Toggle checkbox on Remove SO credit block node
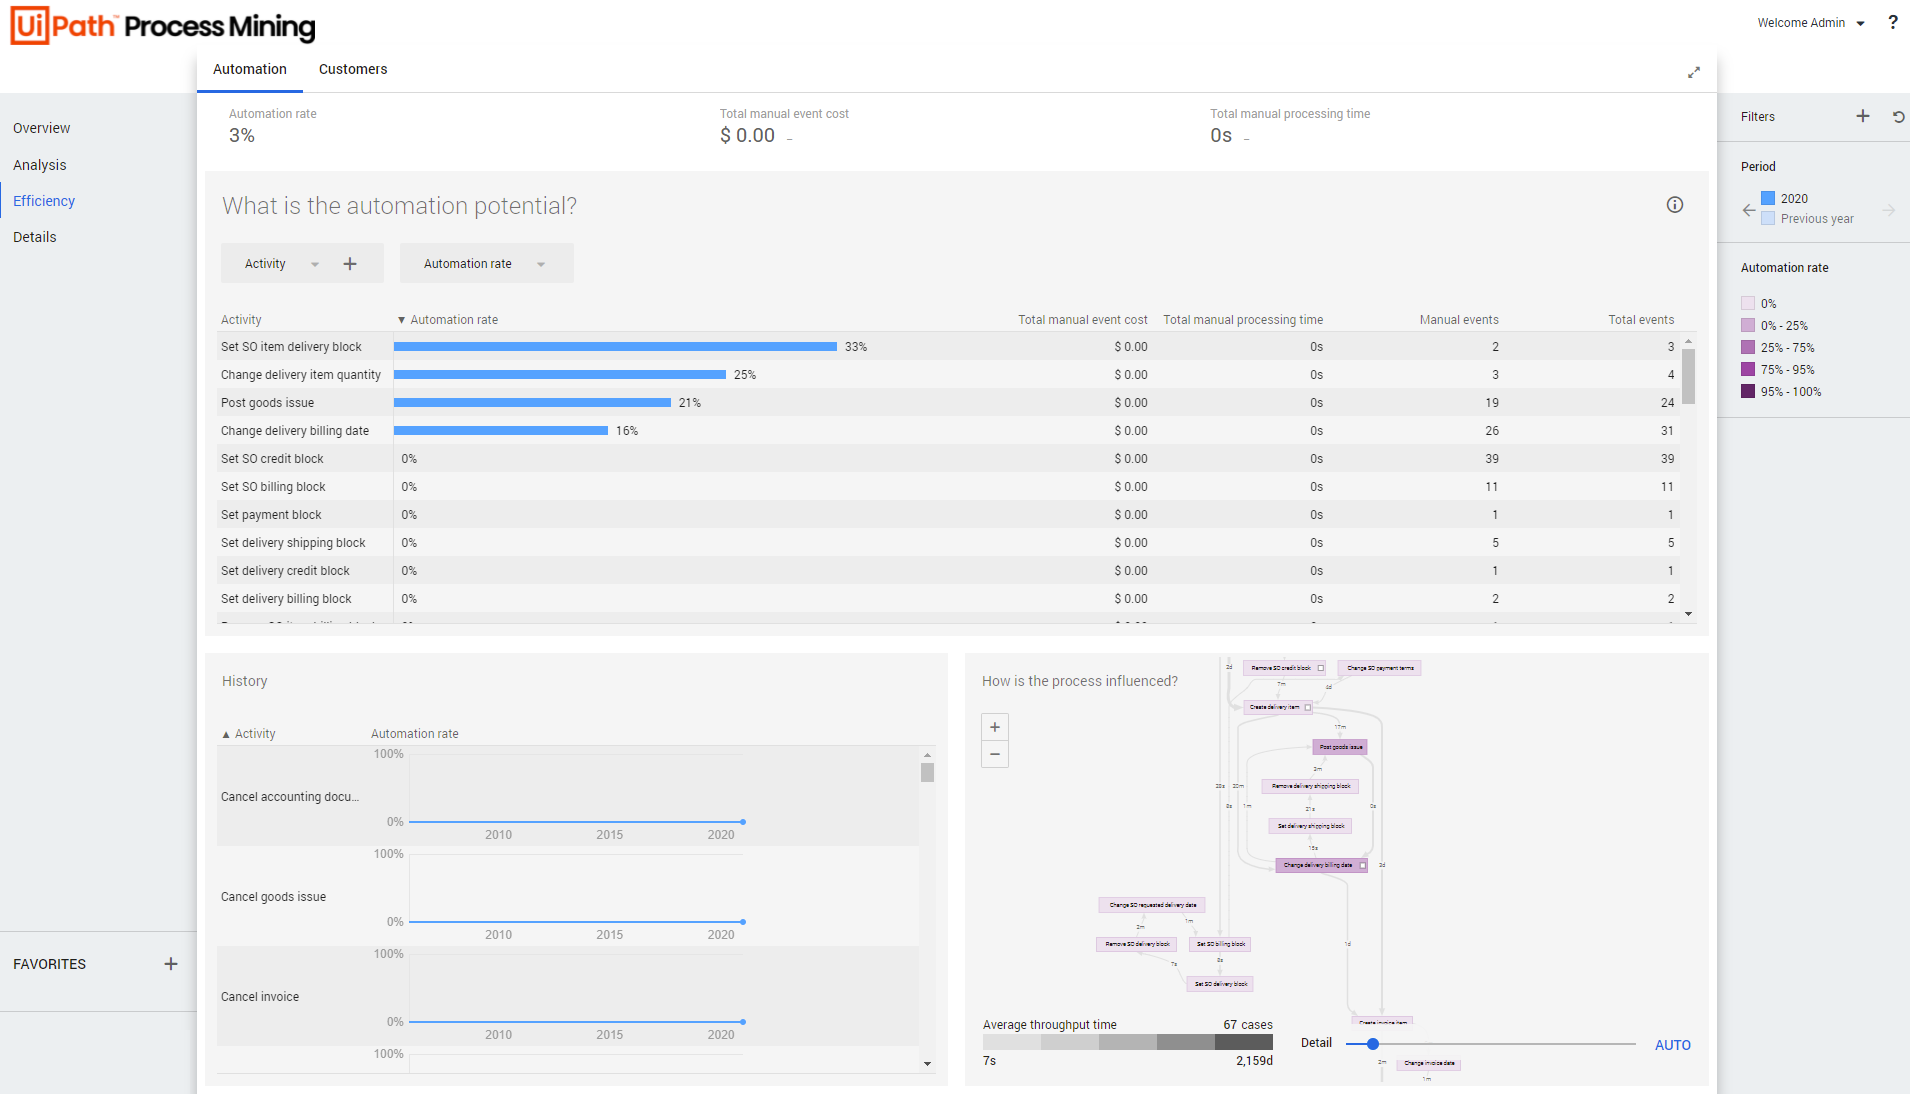The height and width of the screenshot is (1094, 1910). click(x=1320, y=668)
